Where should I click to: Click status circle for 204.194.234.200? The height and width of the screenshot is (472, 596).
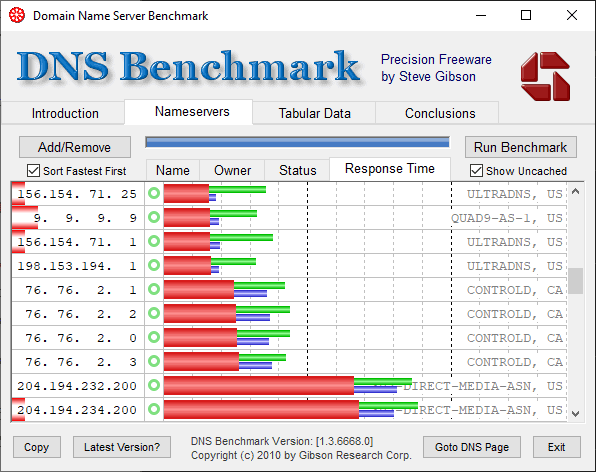154,409
